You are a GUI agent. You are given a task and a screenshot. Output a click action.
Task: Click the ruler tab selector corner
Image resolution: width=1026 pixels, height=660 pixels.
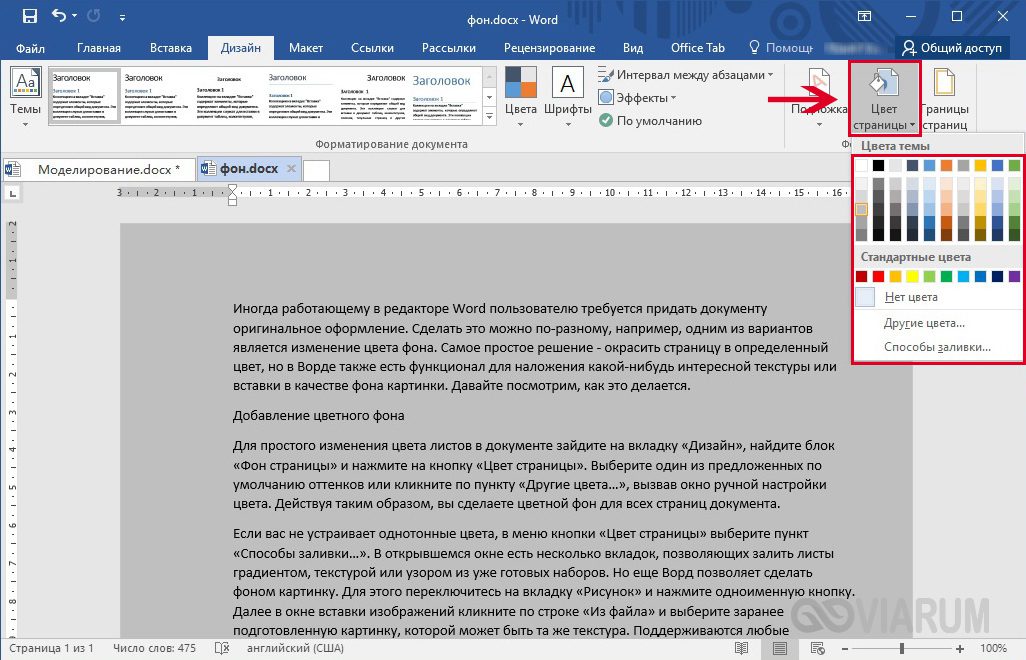(13, 193)
